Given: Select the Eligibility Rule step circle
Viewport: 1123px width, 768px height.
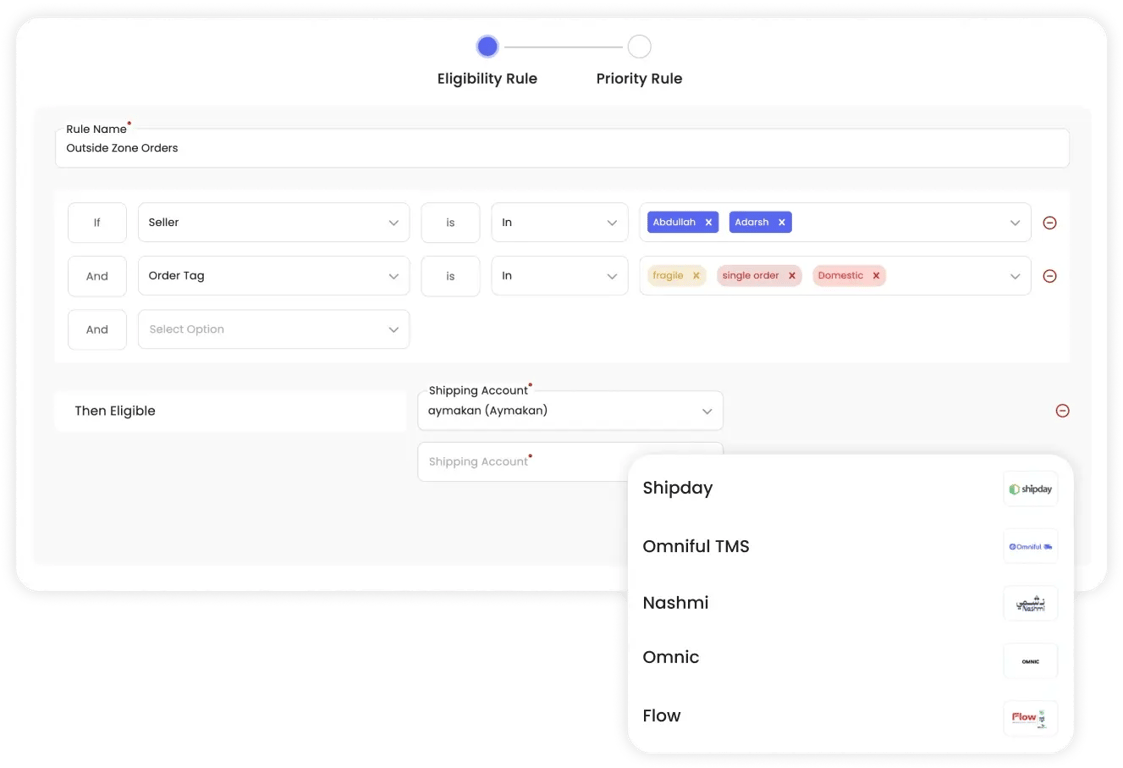Looking at the screenshot, I should (x=487, y=46).
